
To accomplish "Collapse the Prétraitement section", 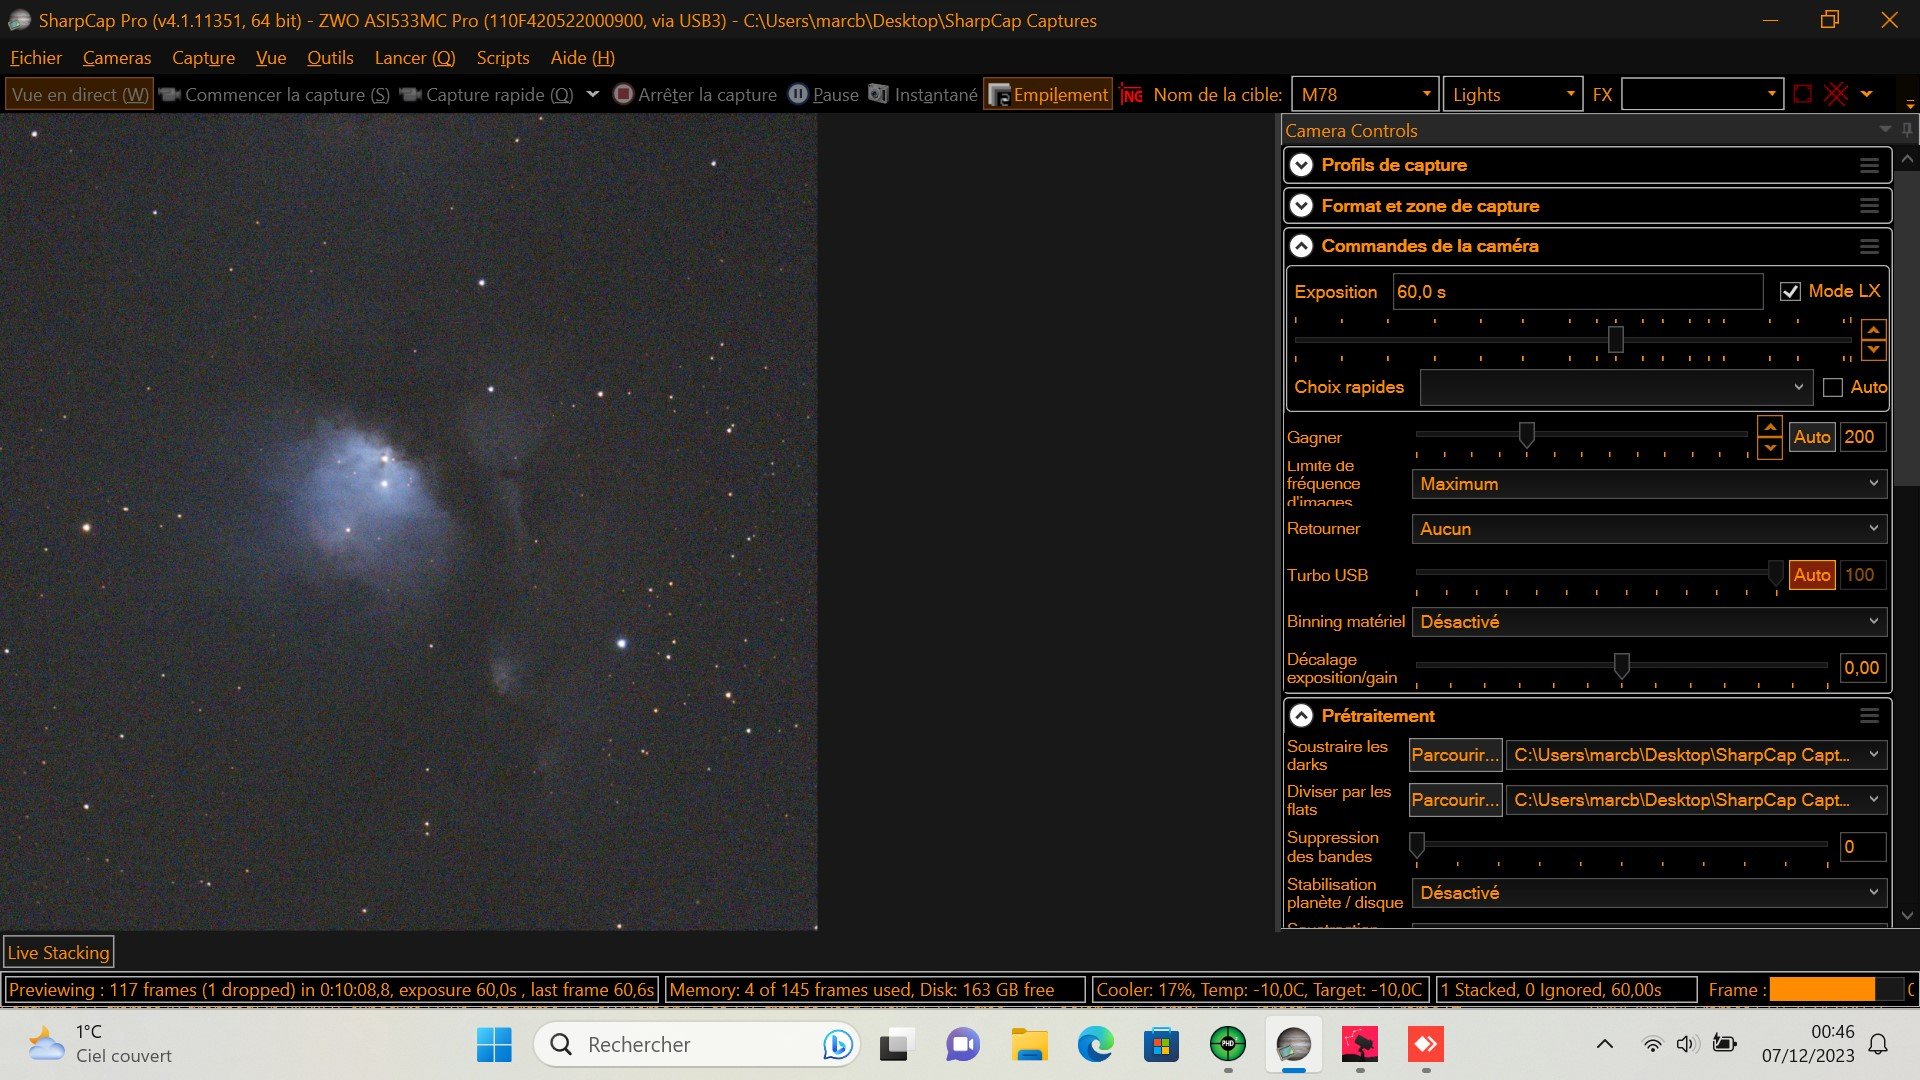I will click(1301, 716).
